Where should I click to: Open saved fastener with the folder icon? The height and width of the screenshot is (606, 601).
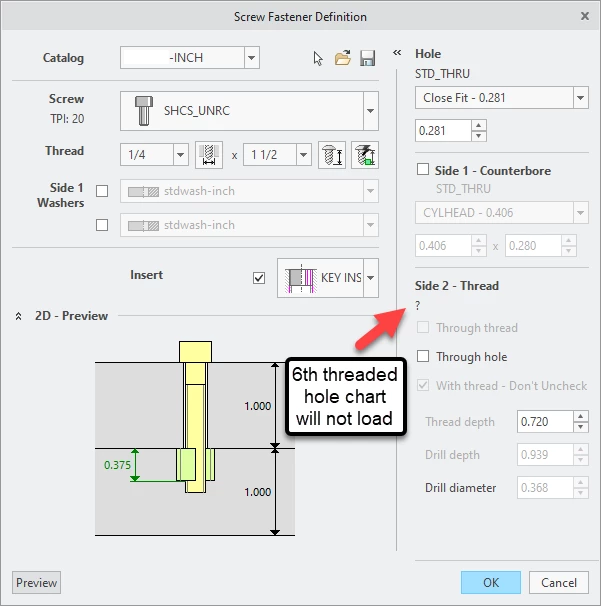pos(343,58)
